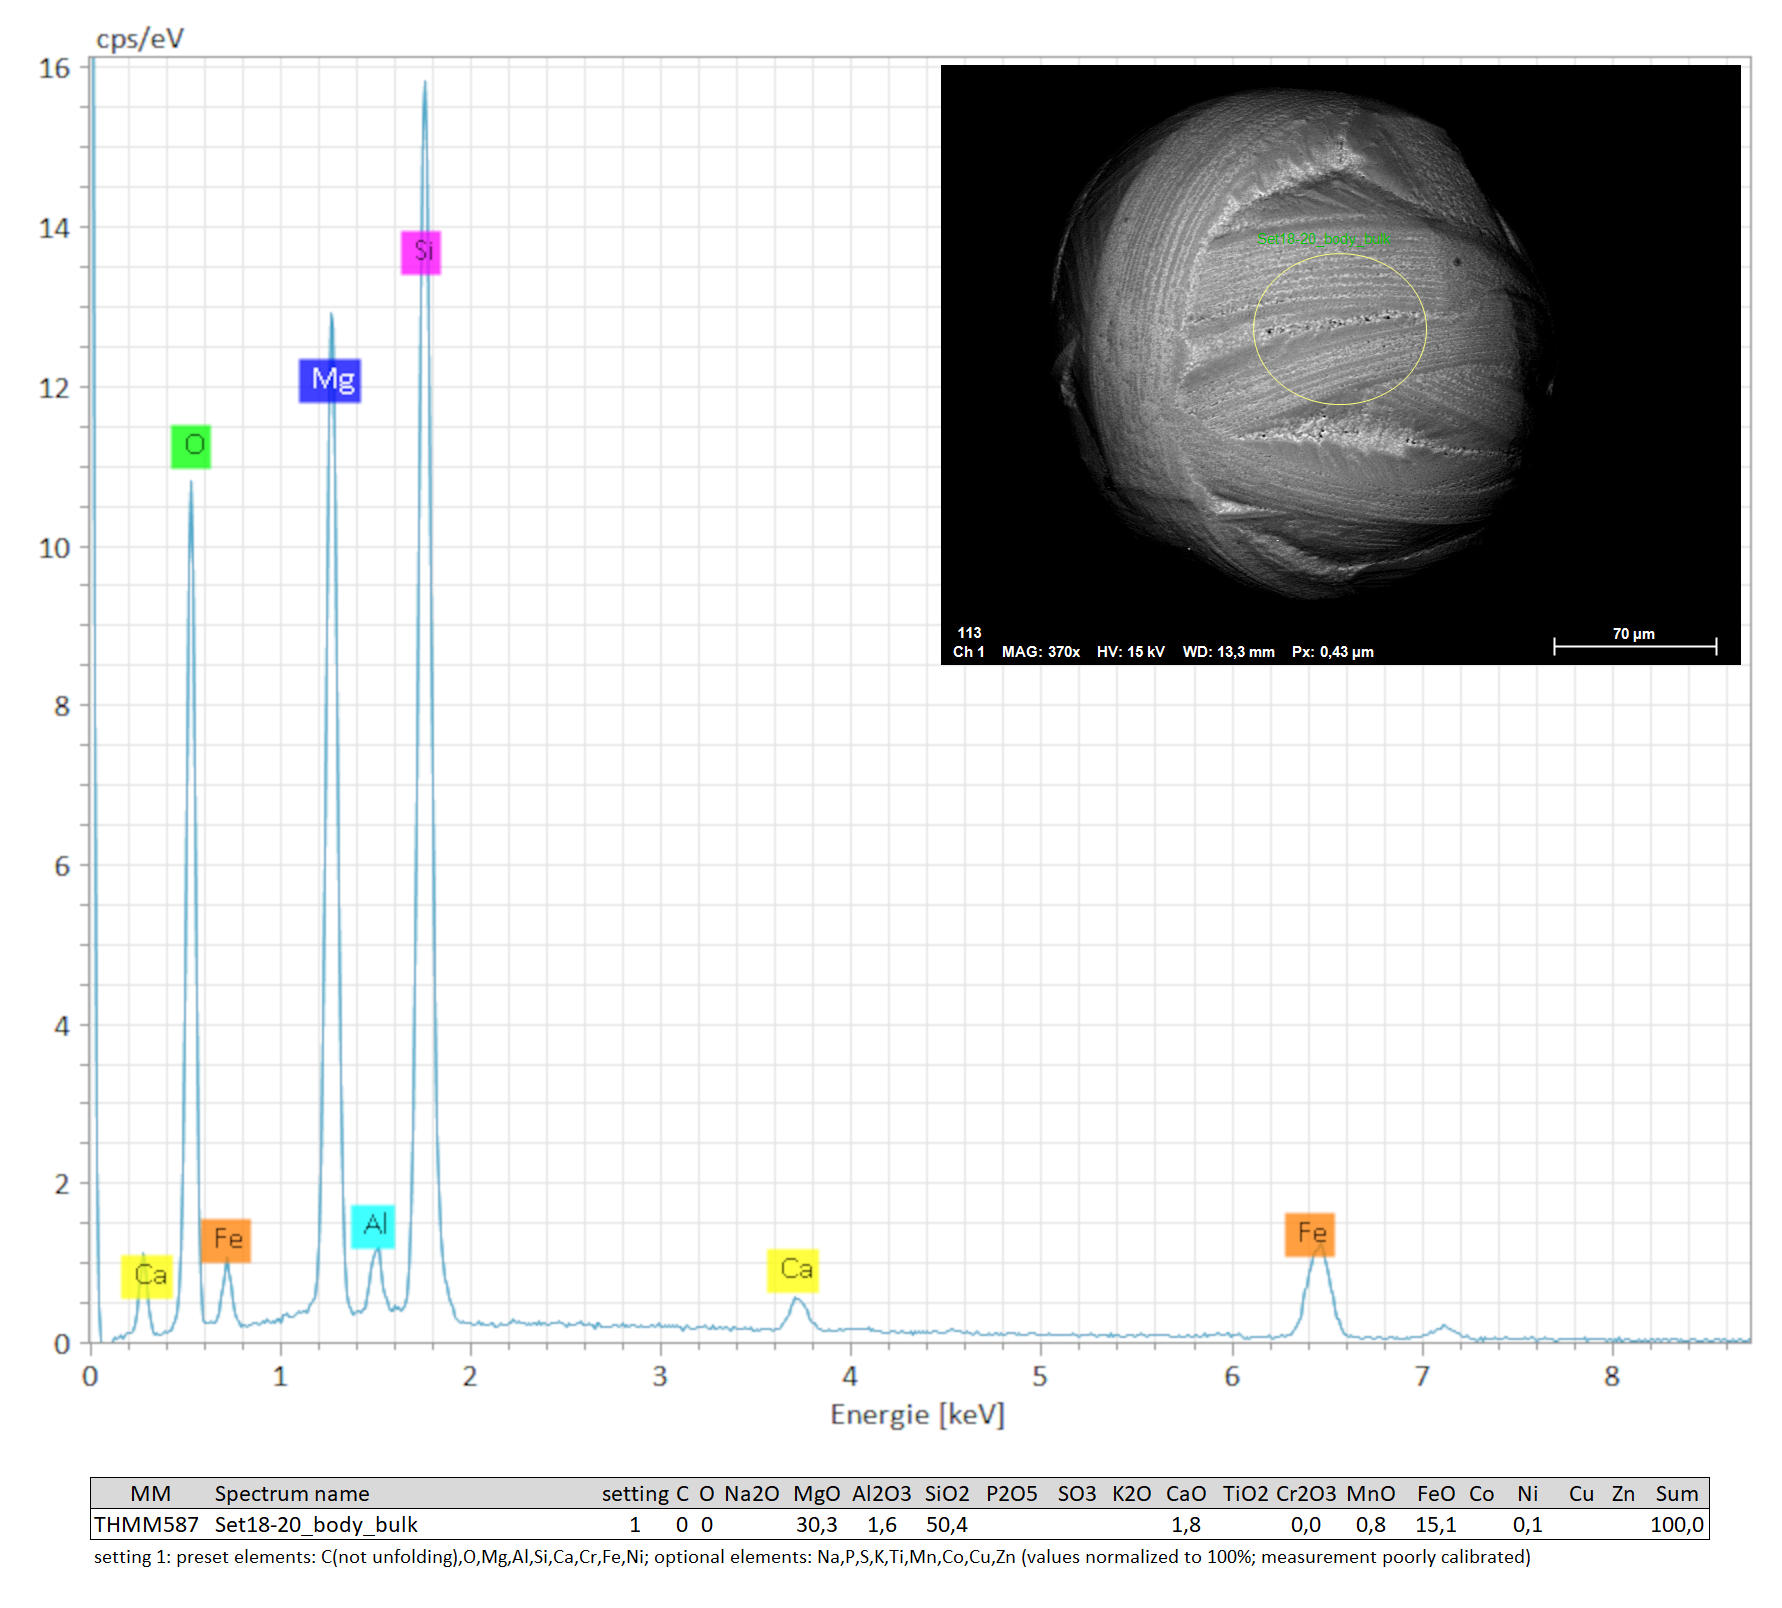The image size is (1782, 1608).
Task: Click the low-energy Ca label near 0.3 keV
Action: point(147,1277)
